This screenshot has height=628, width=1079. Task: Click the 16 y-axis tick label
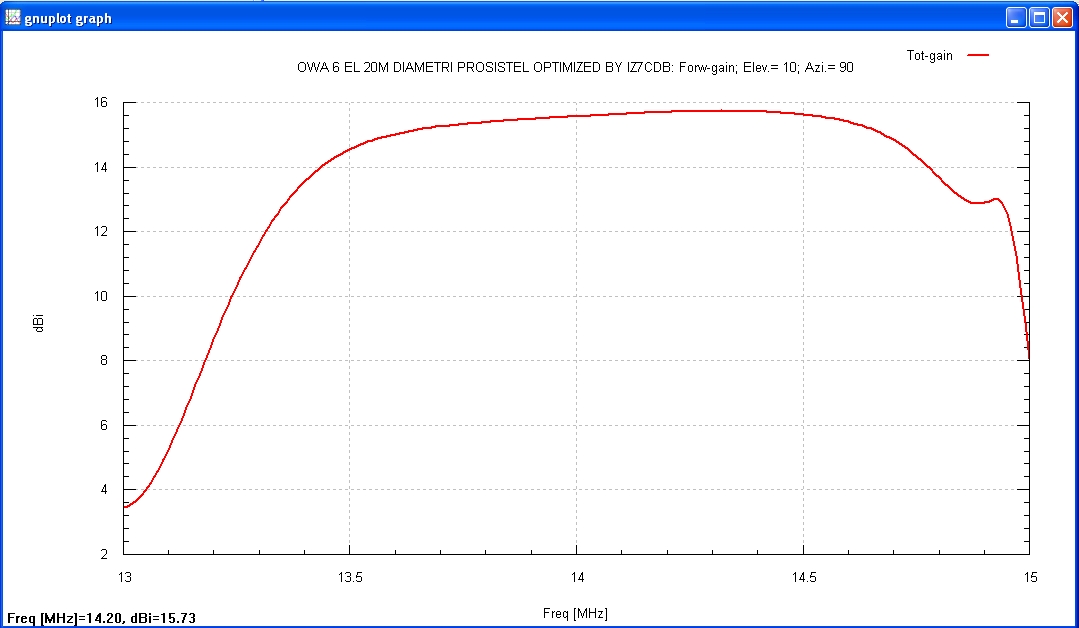click(x=100, y=102)
